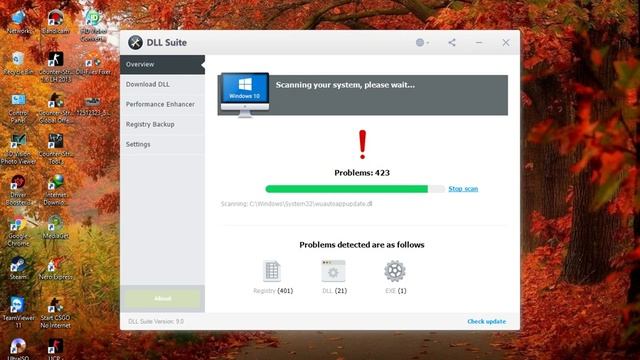Click the About button
Viewport: 640px width, 360px height.
click(162, 299)
